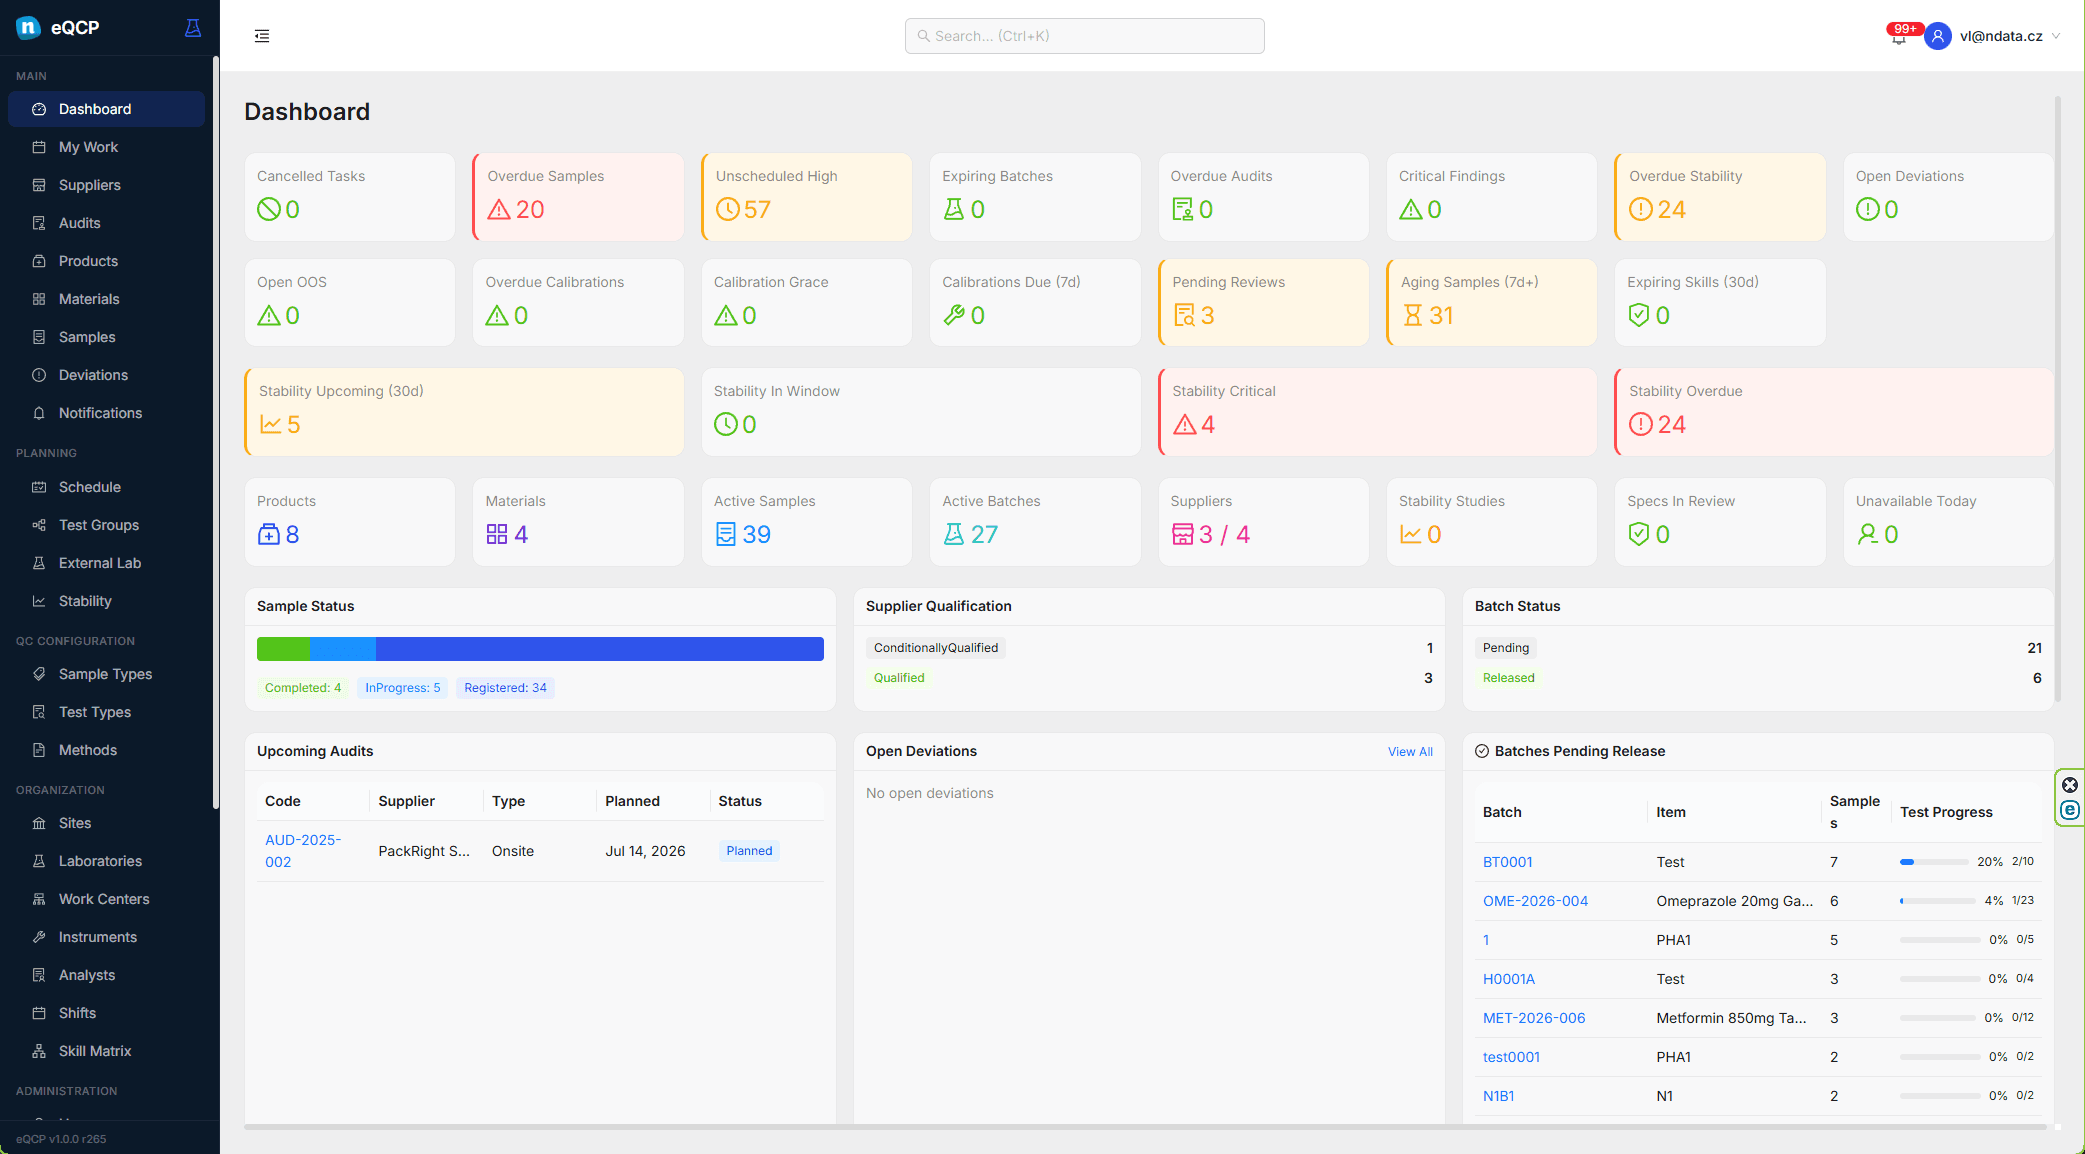
Task: Click the Schedule calendar icon in sidebar
Action: [x=39, y=487]
